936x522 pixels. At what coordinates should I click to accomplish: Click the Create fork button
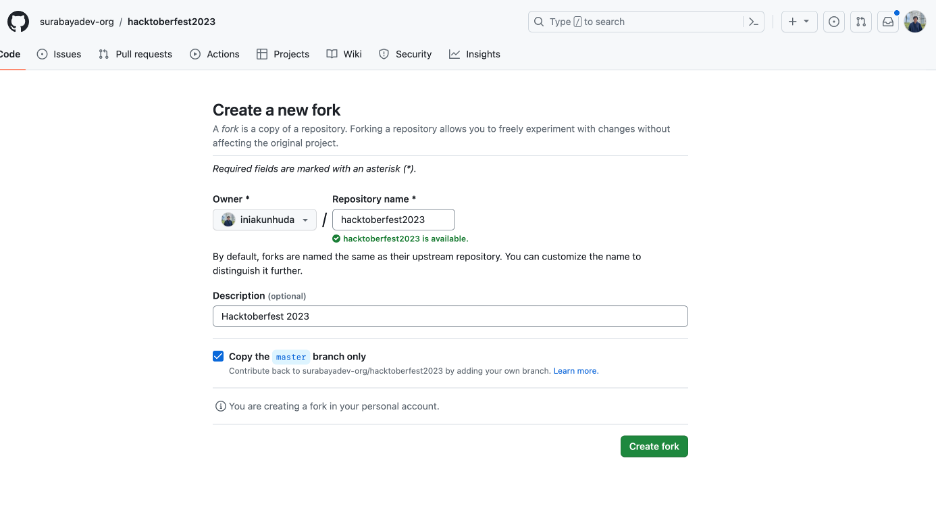pos(654,447)
